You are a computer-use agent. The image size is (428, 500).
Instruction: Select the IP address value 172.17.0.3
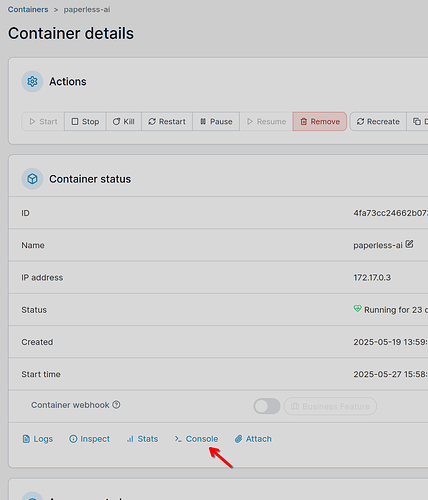tap(372, 277)
